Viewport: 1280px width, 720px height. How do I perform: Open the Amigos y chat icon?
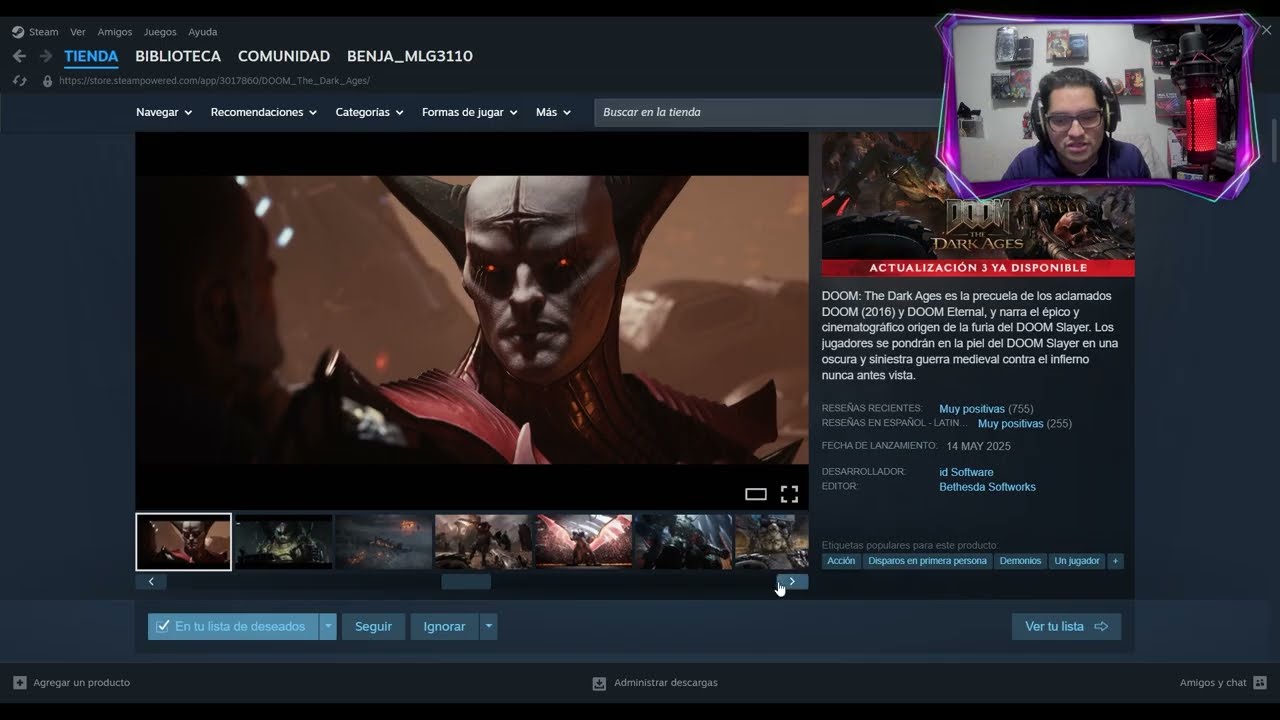(x=1260, y=683)
